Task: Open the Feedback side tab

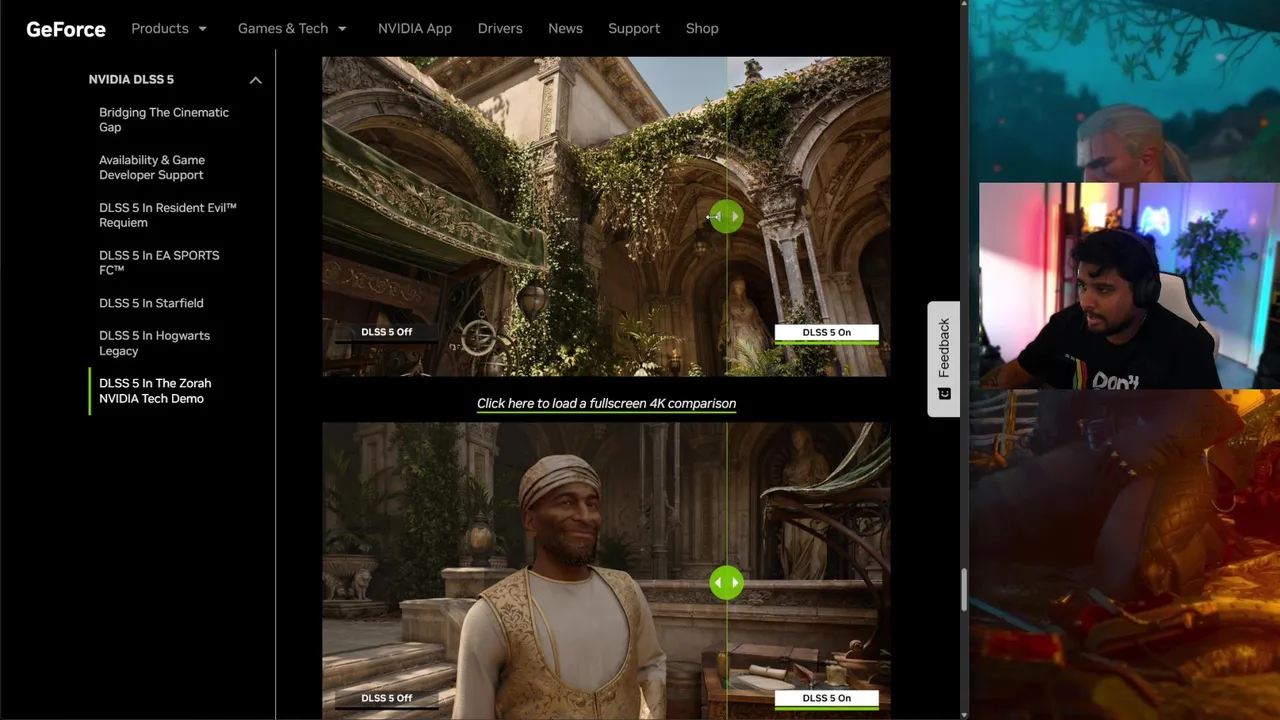Action: click(x=944, y=359)
